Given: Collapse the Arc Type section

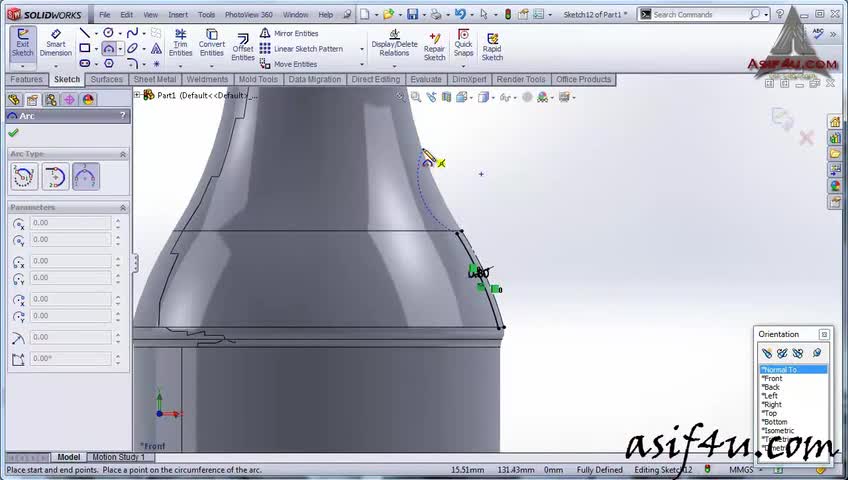Looking at the screenshot, I should [x=123, y=154].
